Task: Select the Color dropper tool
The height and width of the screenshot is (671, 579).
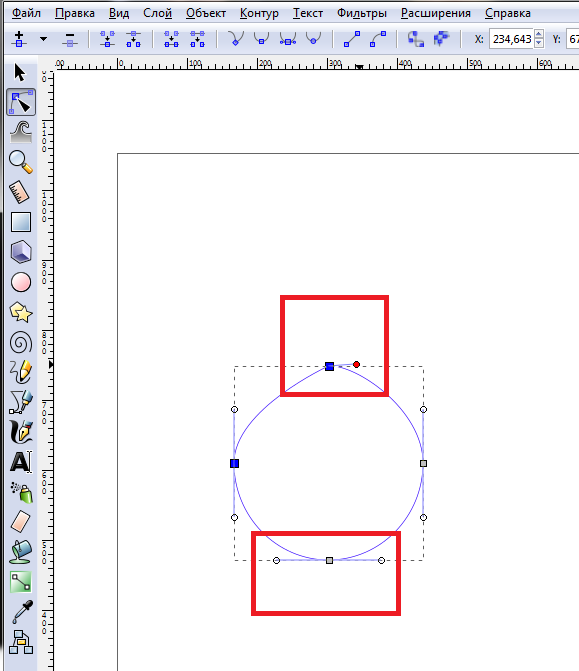Action: (21, 612)
